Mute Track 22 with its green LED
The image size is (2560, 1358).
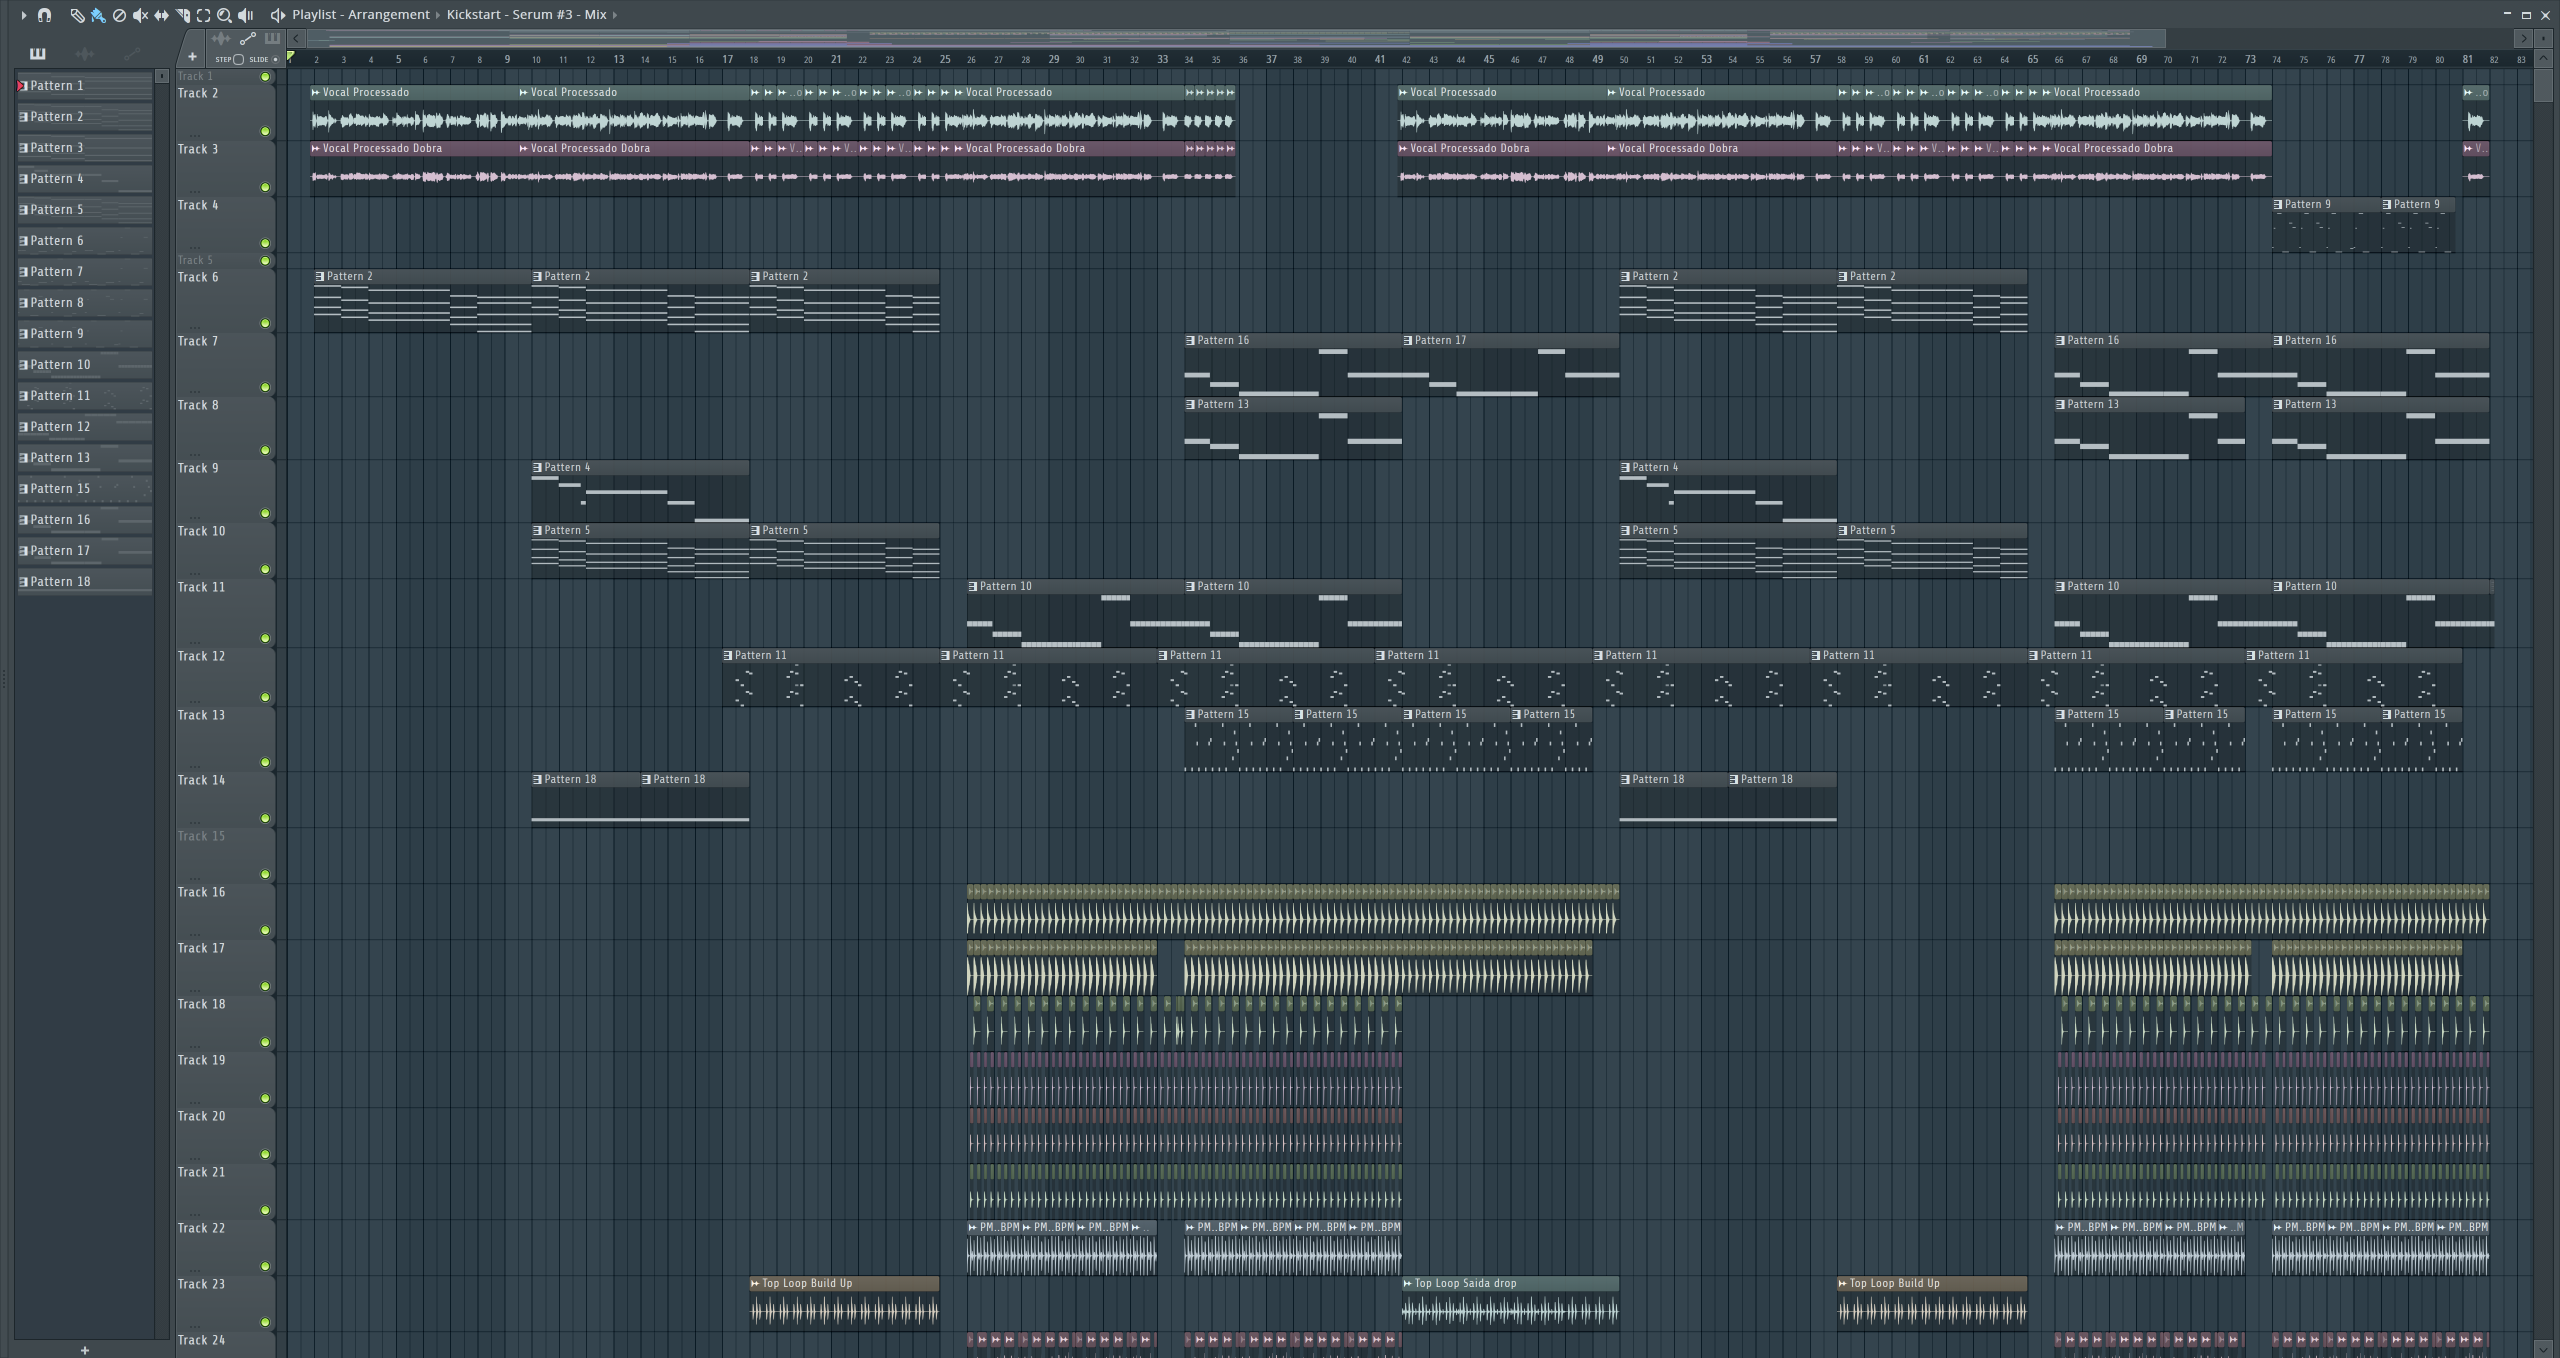click(x=265, y=1266)
